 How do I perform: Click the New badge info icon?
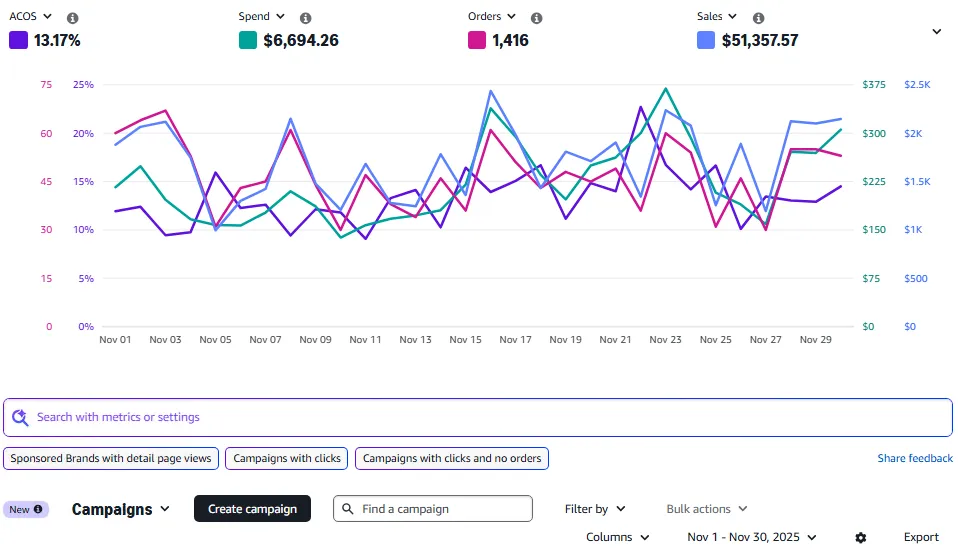click(38, 509)
